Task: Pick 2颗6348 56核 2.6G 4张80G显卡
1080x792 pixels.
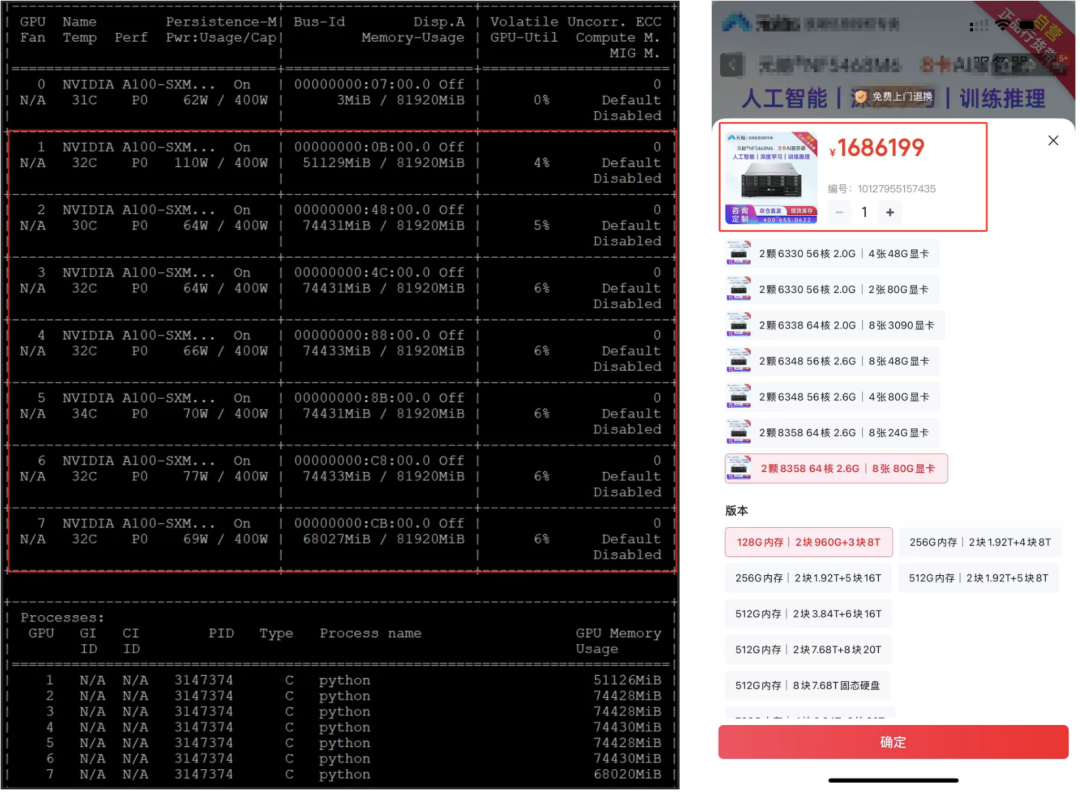Action: [831, 397]
